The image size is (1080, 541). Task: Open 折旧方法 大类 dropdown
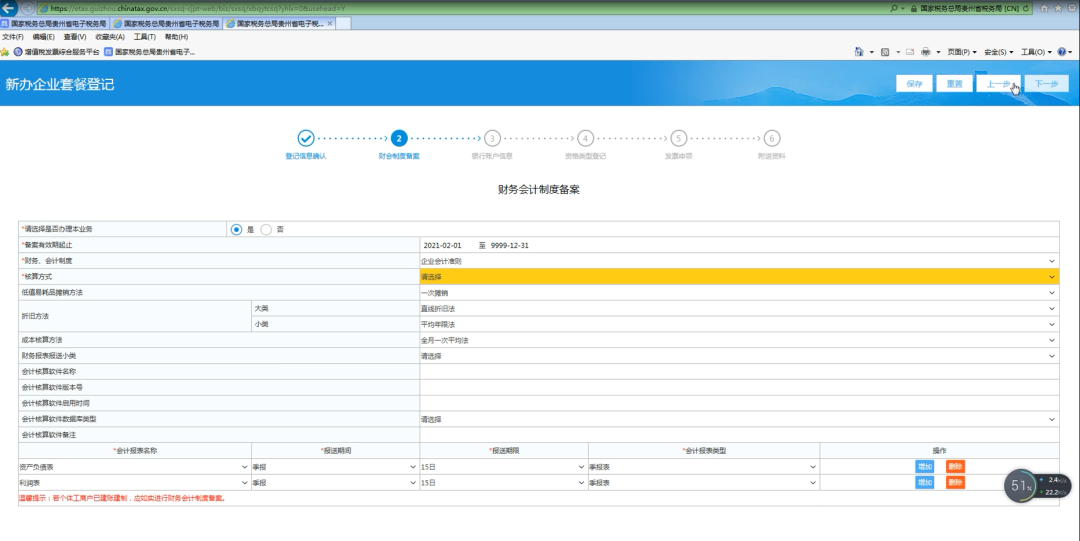738,309
